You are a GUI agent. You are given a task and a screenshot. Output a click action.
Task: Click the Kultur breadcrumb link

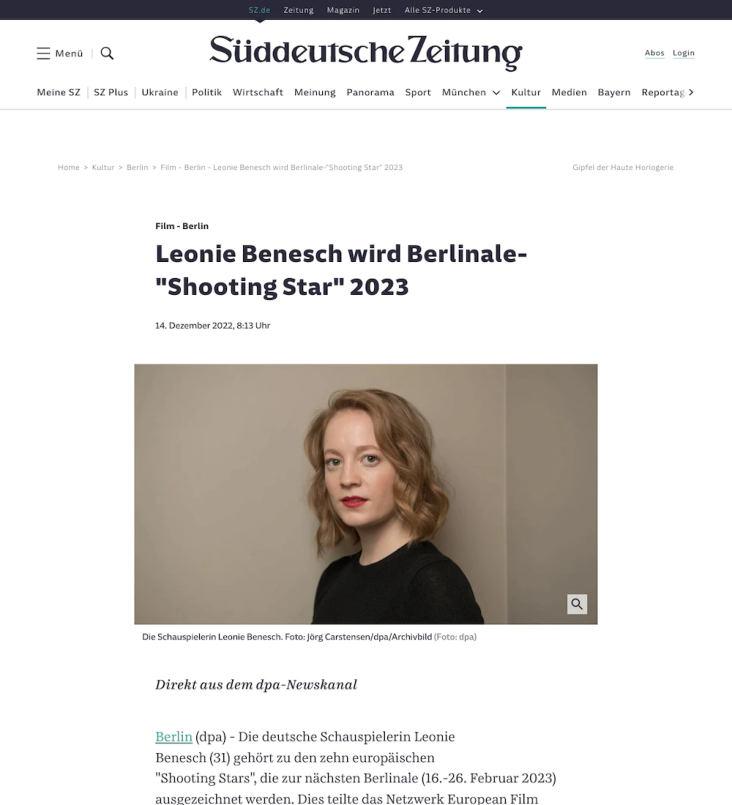coord(103,167)
